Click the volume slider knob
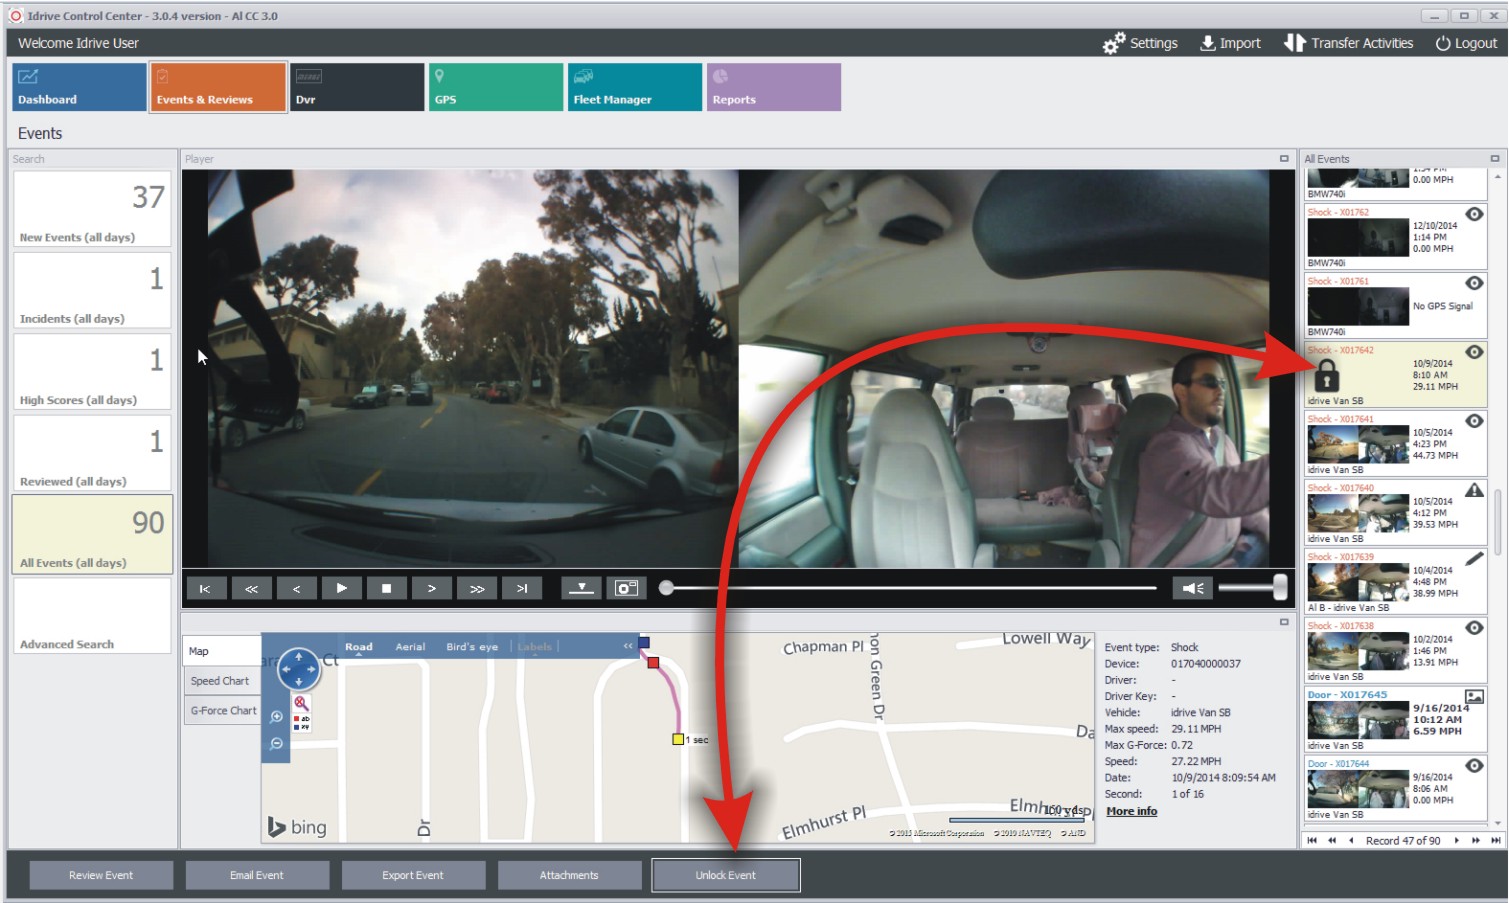The width and height of the screenshot is (1509, 903). click(1280, 587)
